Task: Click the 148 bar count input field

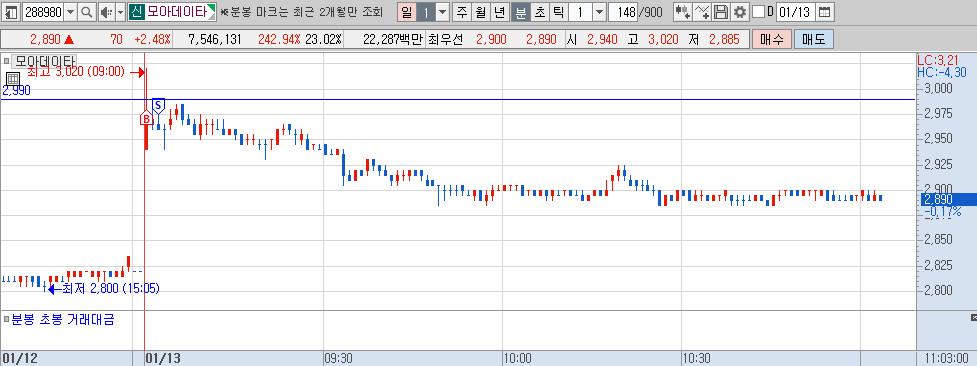Action: click(624, 11)
